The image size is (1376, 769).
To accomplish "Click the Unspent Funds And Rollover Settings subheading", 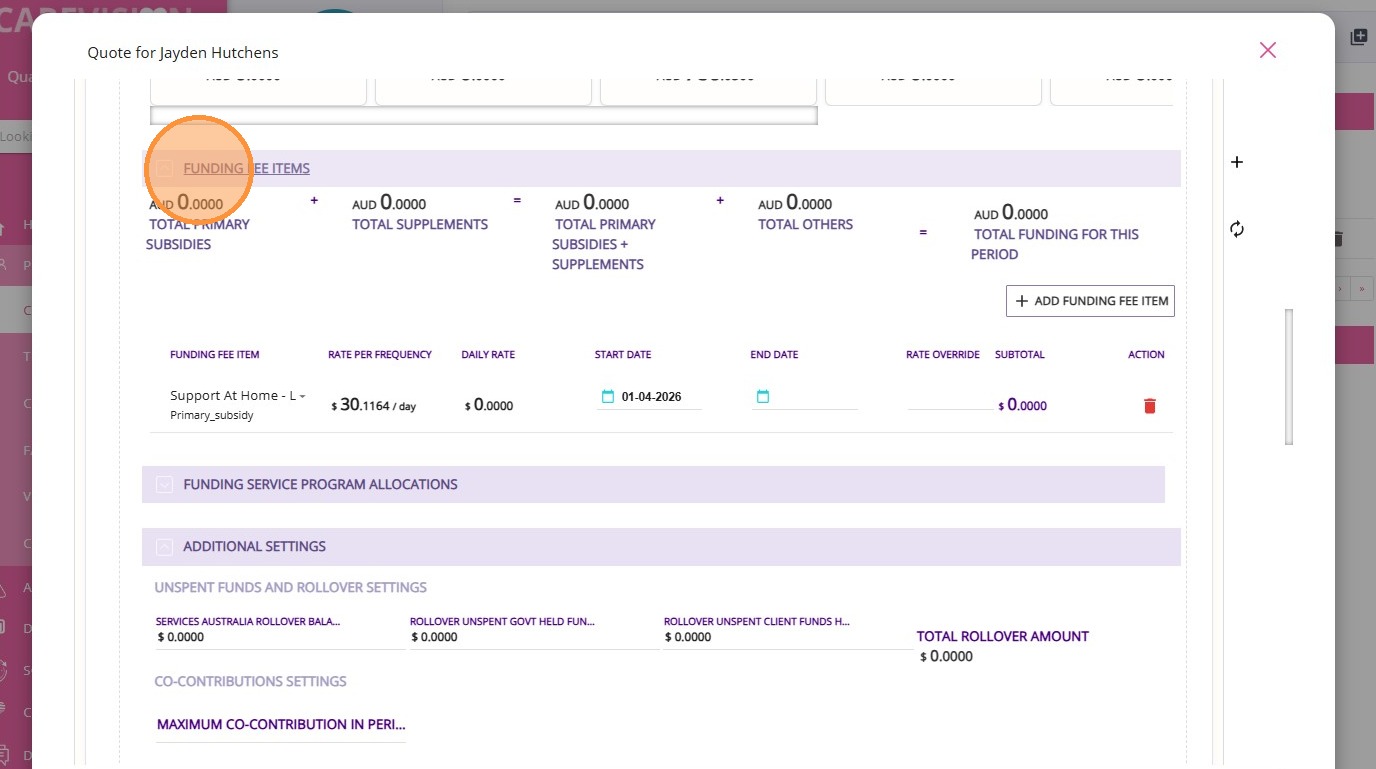I will tap(291, 588).
